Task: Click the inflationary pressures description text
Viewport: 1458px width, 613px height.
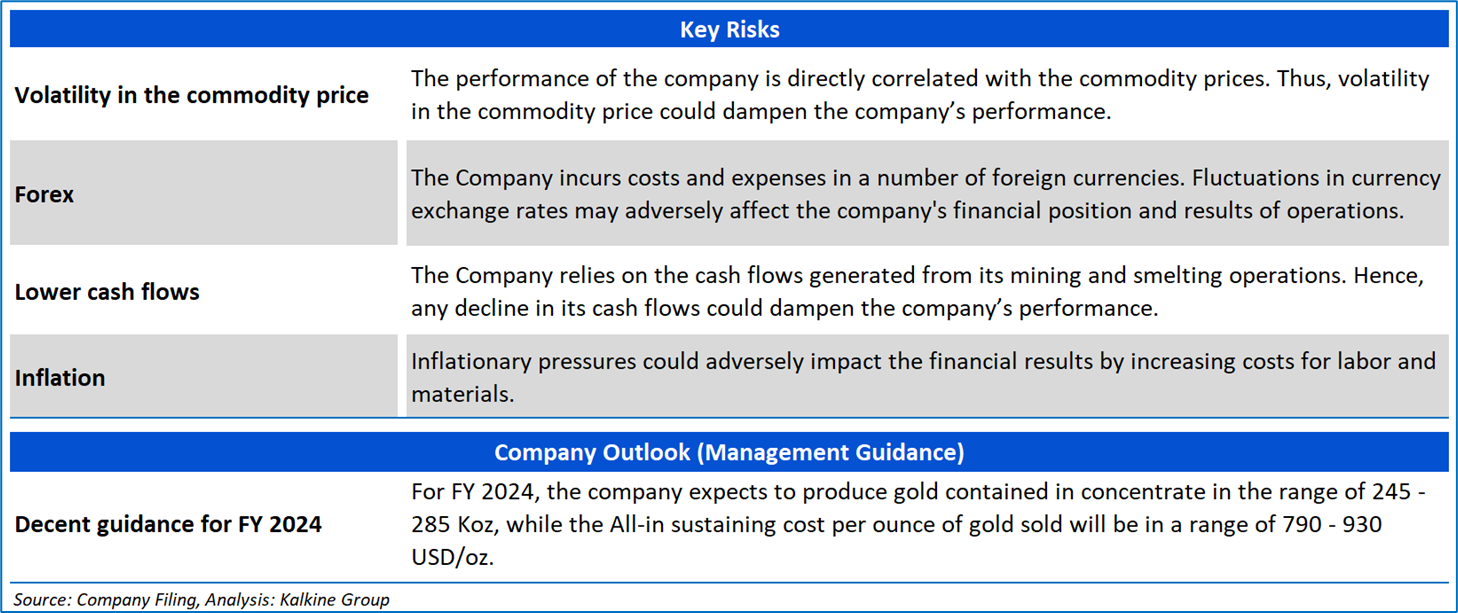Action: pyautogui.click(x=922, y=361)
